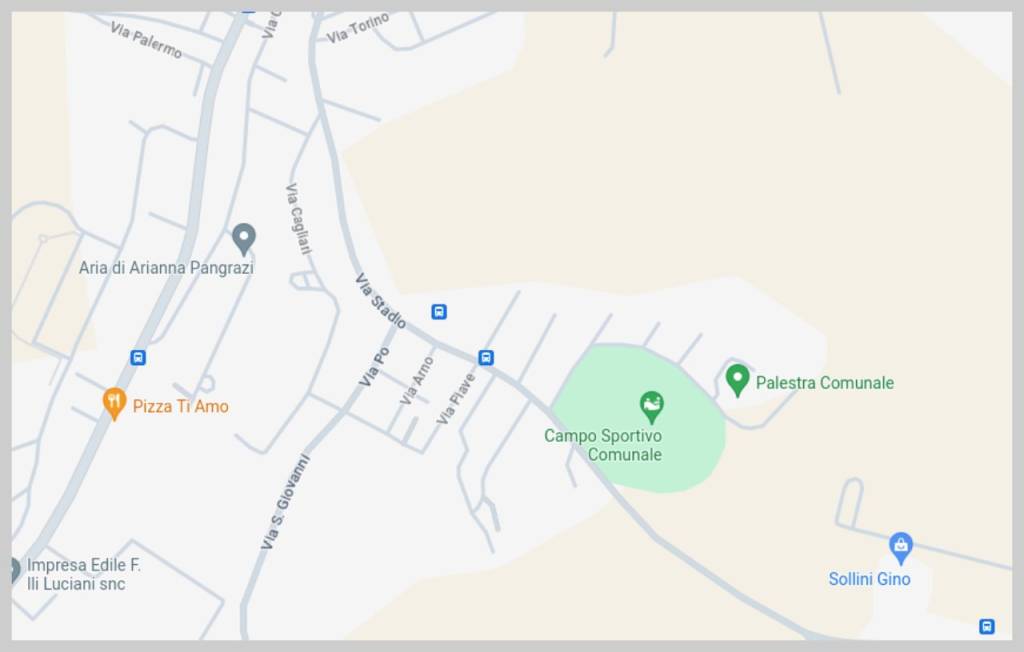Click the Palestra Comunale green pin
The image size is (1024, 652).
tap(737, 380)
